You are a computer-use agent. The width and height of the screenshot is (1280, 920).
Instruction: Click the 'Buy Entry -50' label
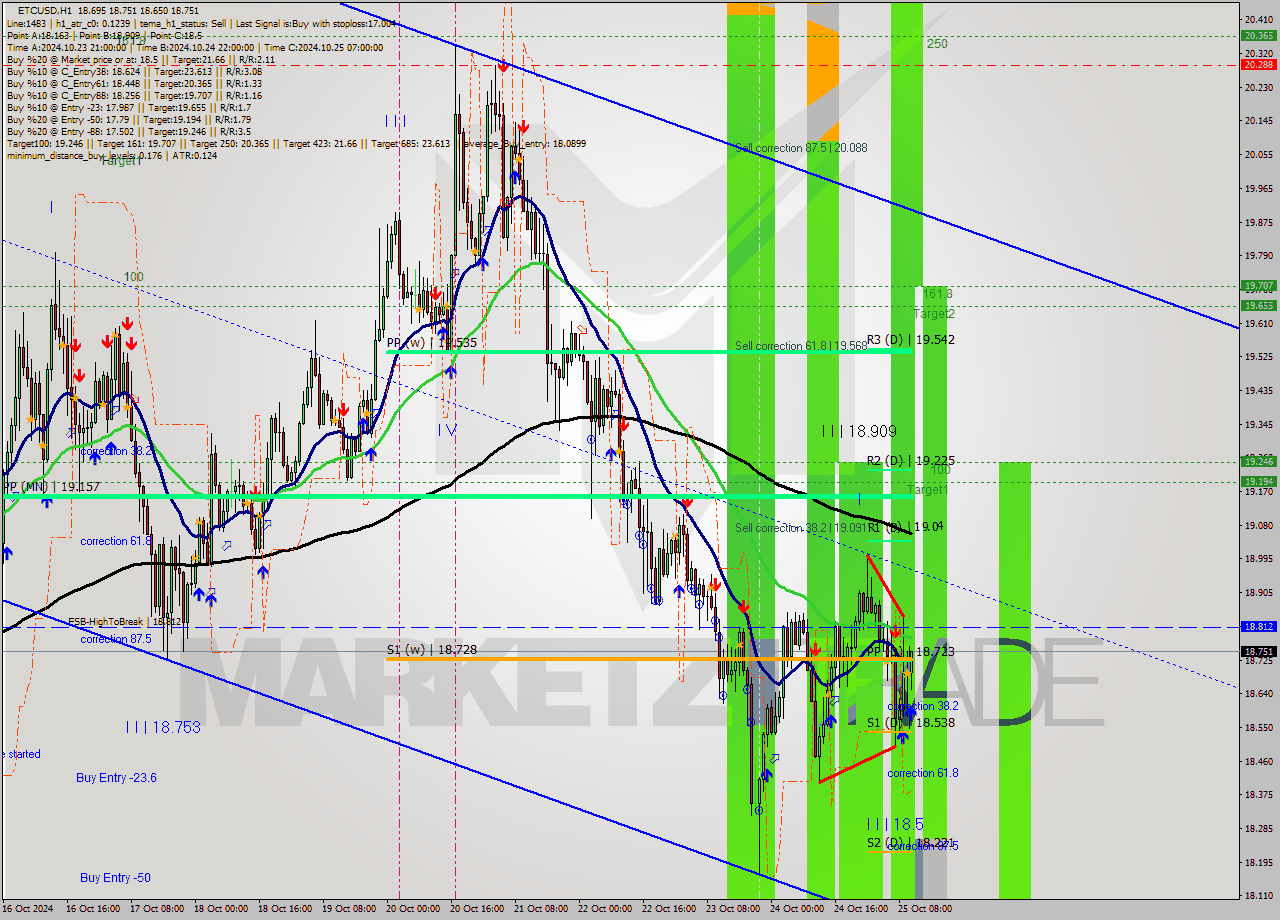click(115, 878)
